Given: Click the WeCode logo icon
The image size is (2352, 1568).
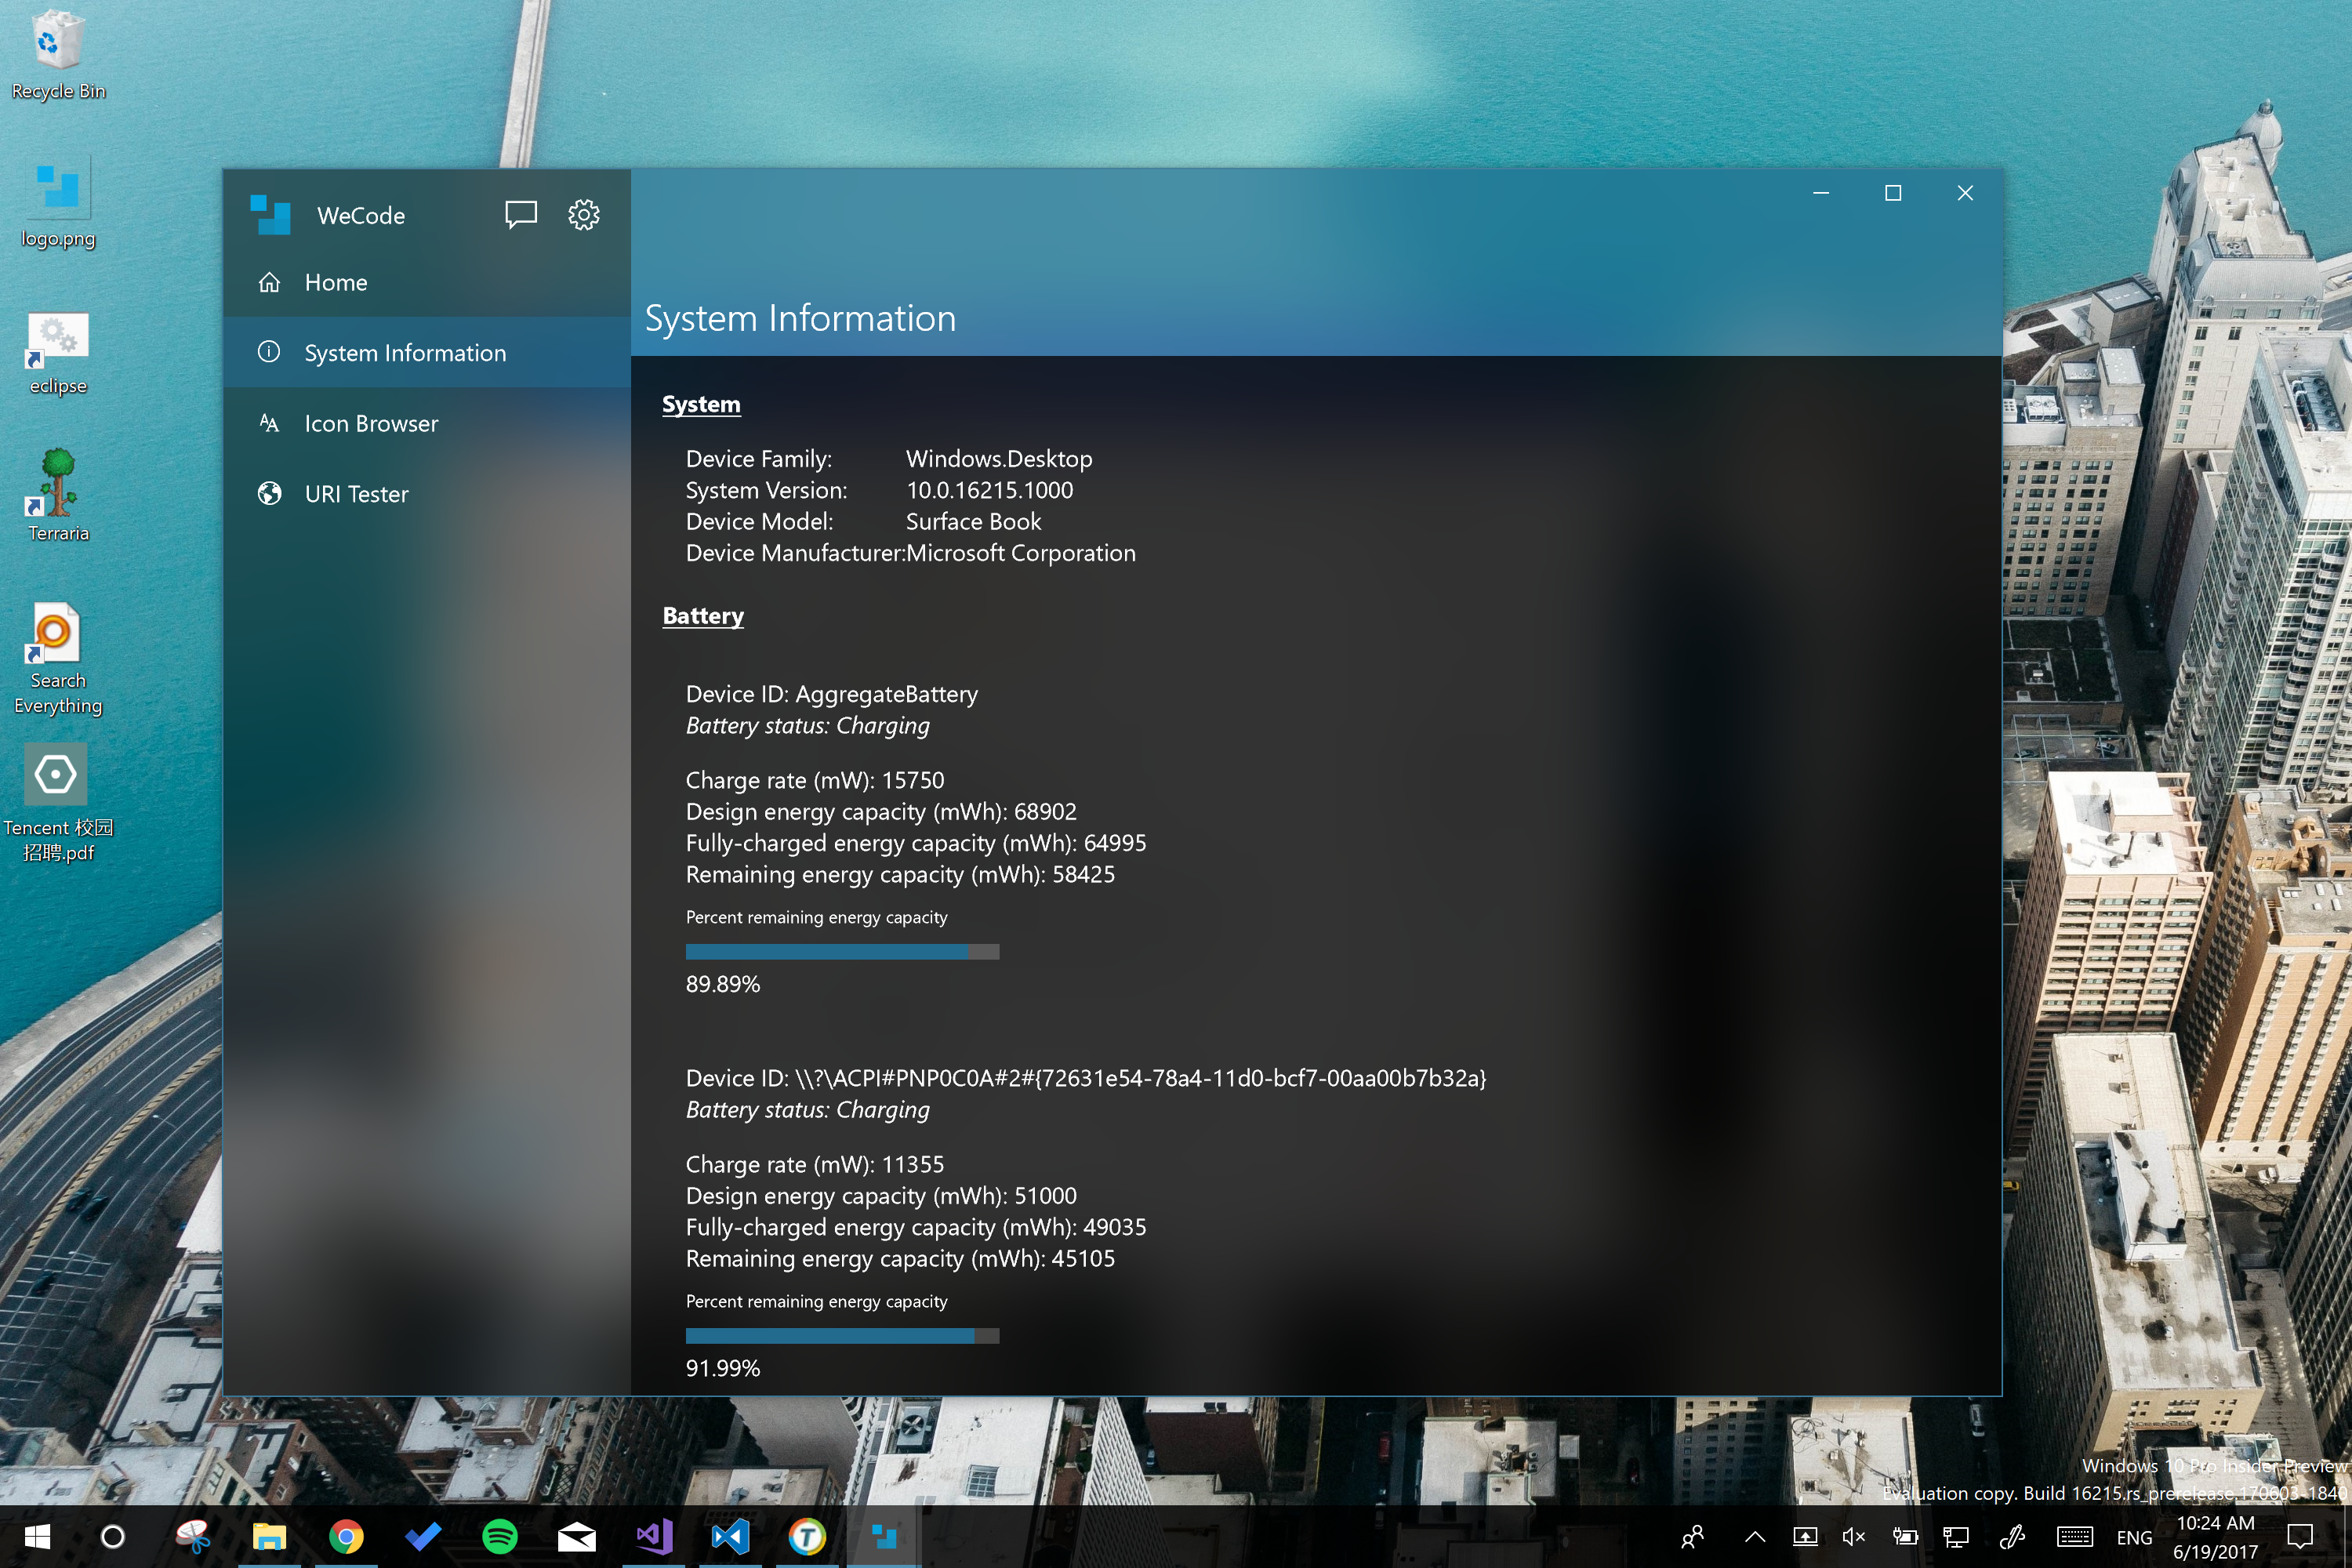Looking at the screenshot, I should click(x=270, y=215).
